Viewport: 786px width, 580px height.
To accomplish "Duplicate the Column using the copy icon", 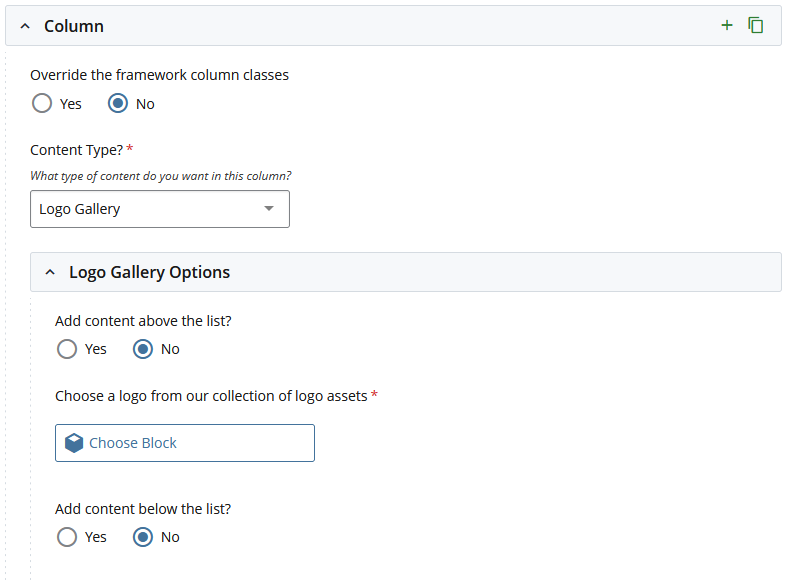I will pos(756,25).
